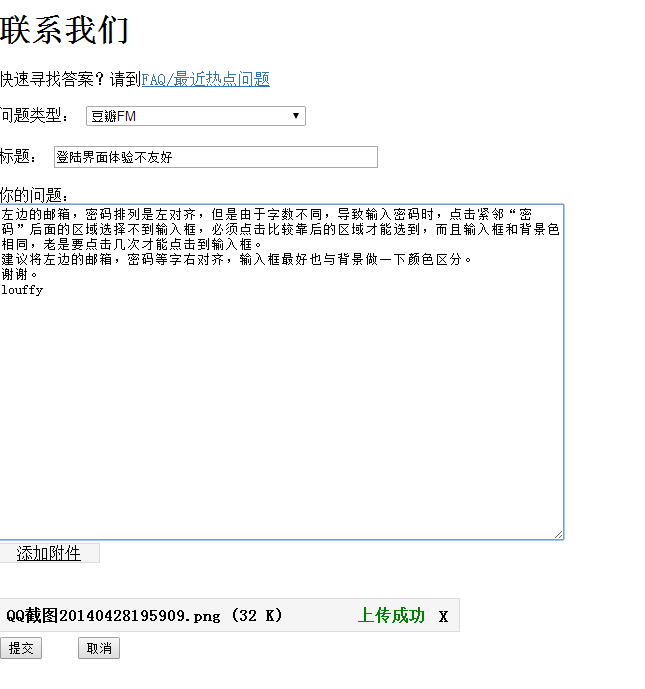Click the 联系我们 heading
The width and height of the screenshot is (645, 689).
coord(64,30)
